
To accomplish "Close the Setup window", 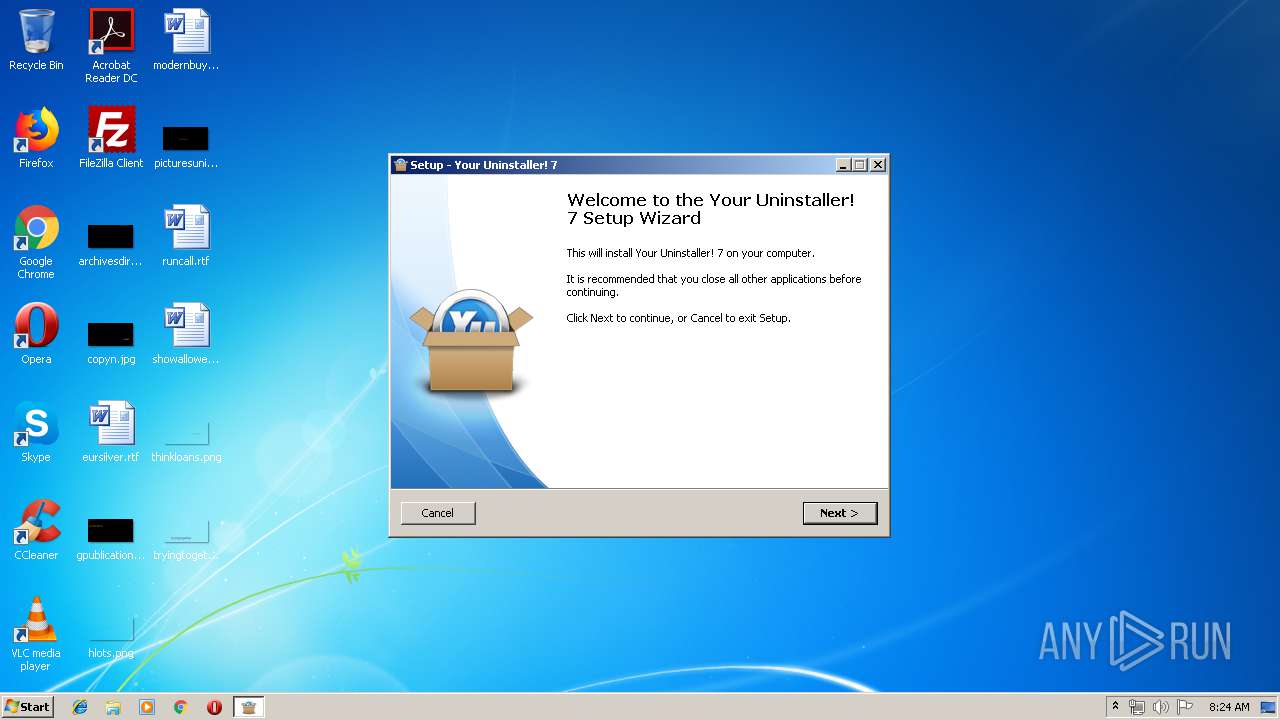I will (x=878, y=165).
